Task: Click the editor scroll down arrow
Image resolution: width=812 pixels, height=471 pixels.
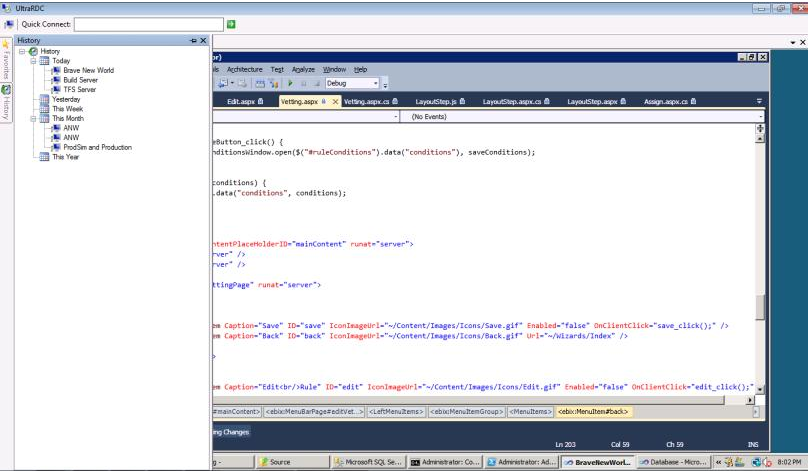Action: click(760, 389)
